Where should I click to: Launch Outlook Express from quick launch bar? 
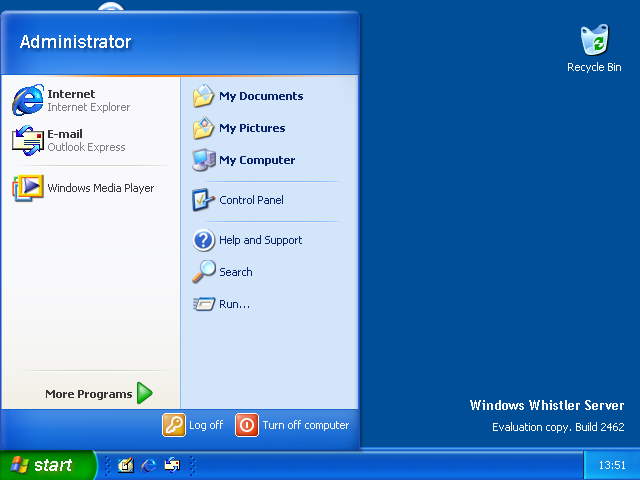172,465
